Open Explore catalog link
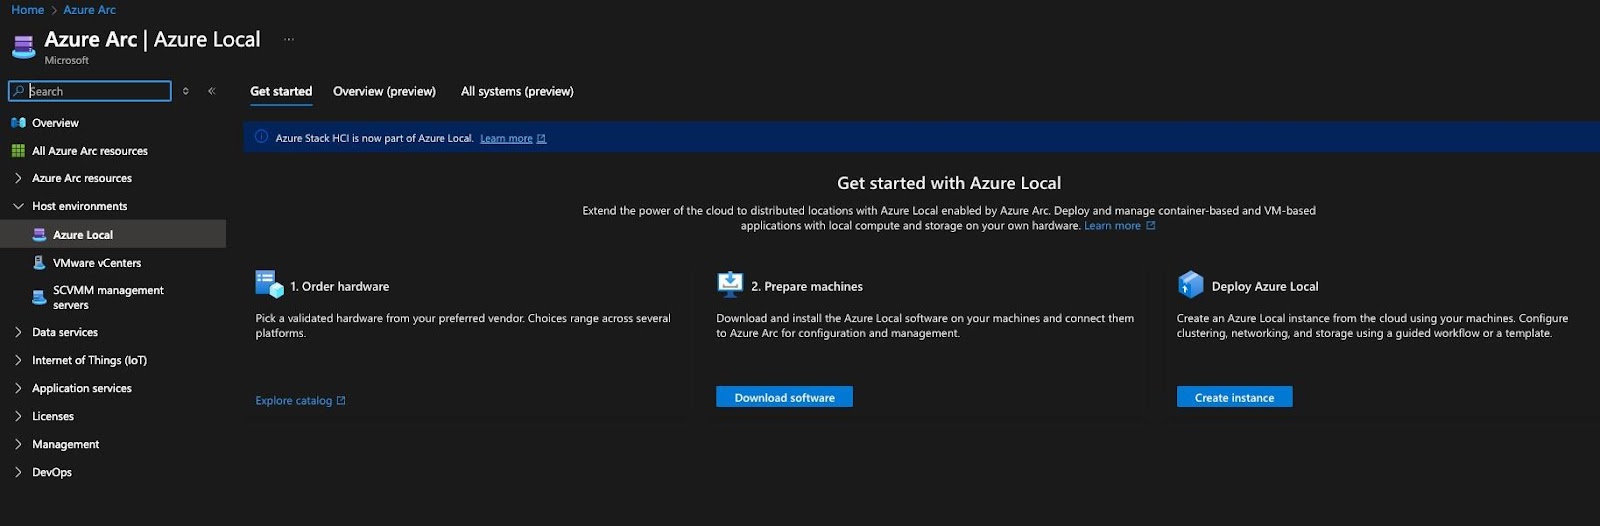The height and width of the screenshot is (526, 1600). coord(293,401)
